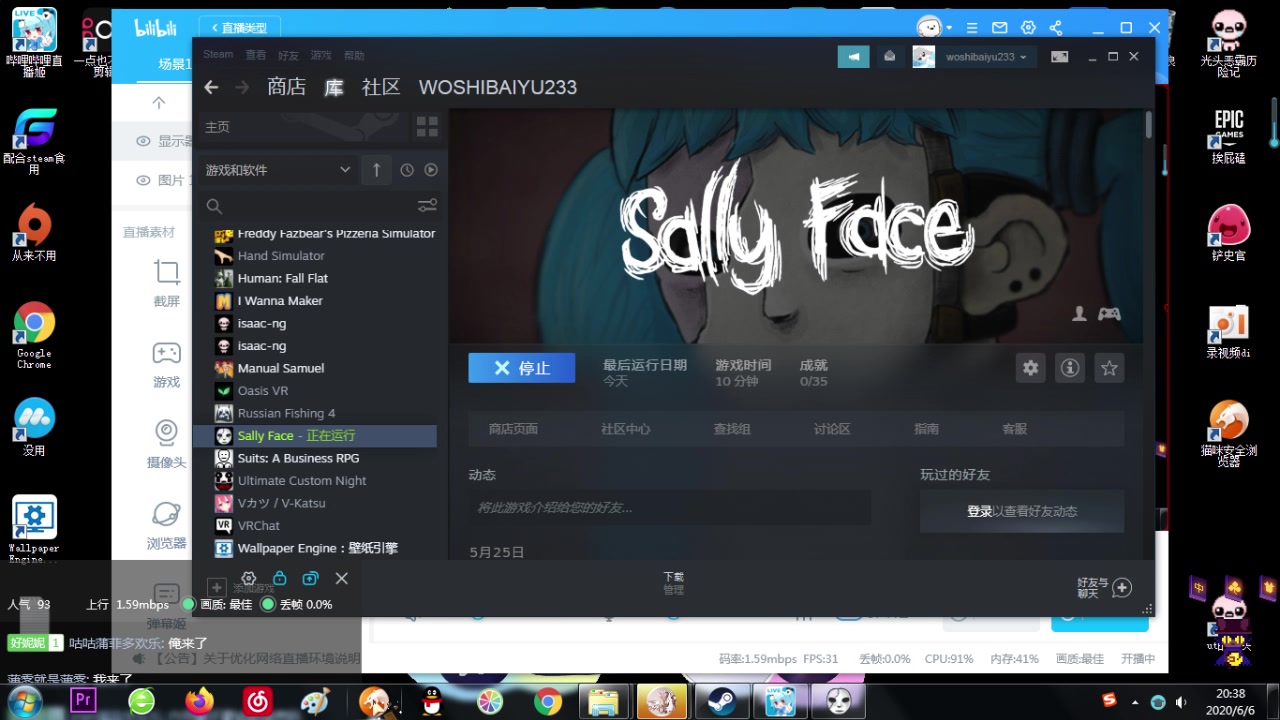1280x720 pixels.
Task: Open Sally Face manage gear icon
Action: (1030, 368)
